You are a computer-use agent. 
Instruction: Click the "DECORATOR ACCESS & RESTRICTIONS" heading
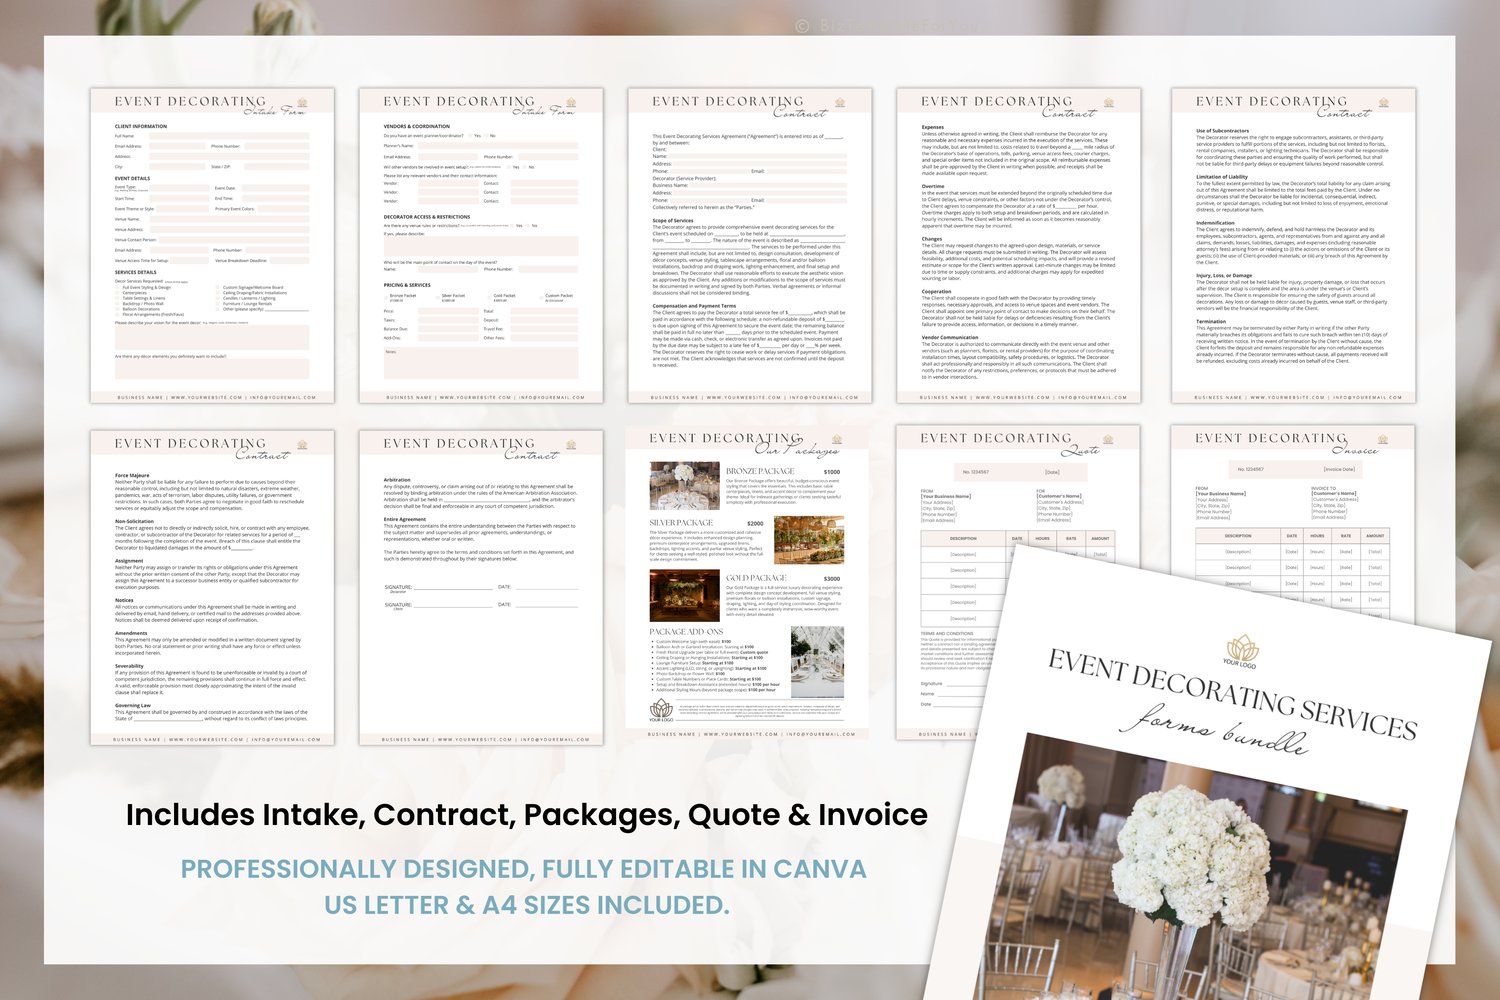pos(427,217)
